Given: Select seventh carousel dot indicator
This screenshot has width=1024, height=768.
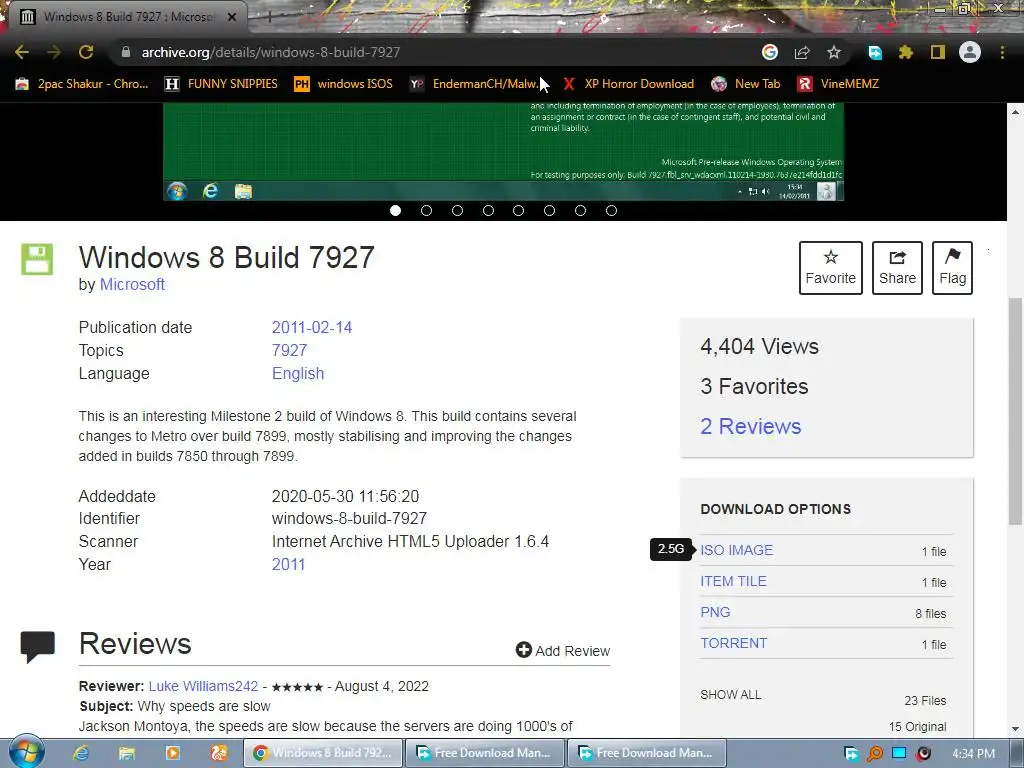Looking at the screenshot, I should point(580,210).
